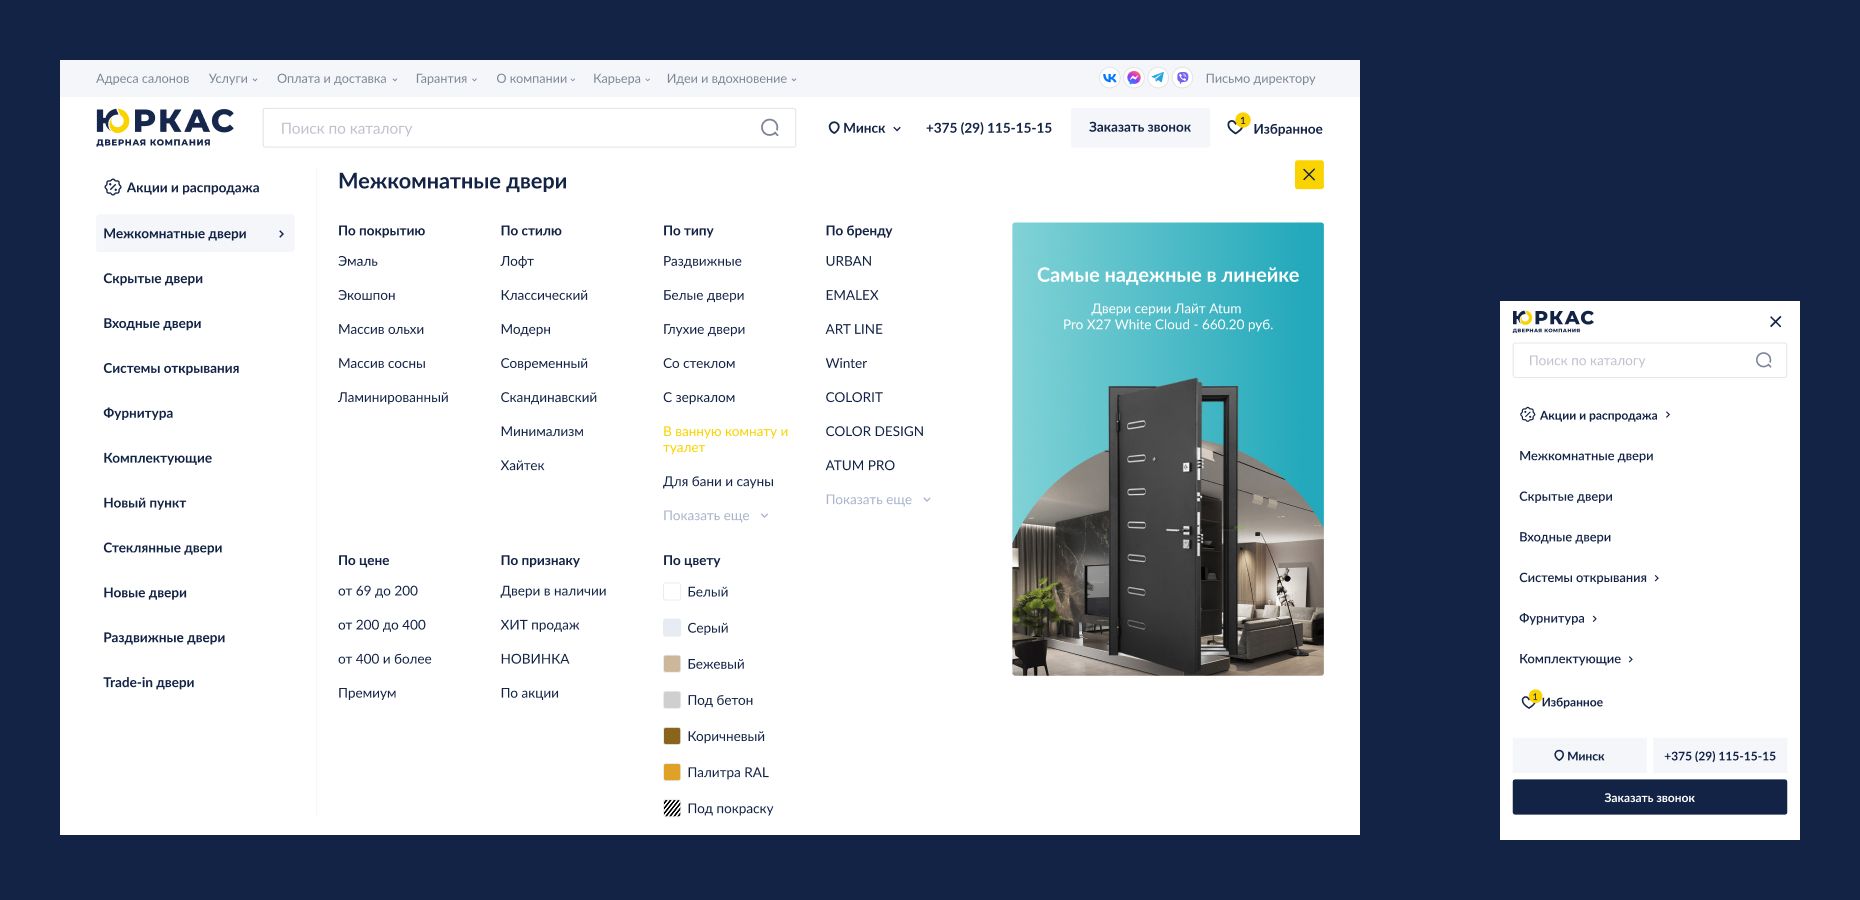Select Скрытые двери in left sidebar
This screenshot has width=1860, height=900.
153,279
